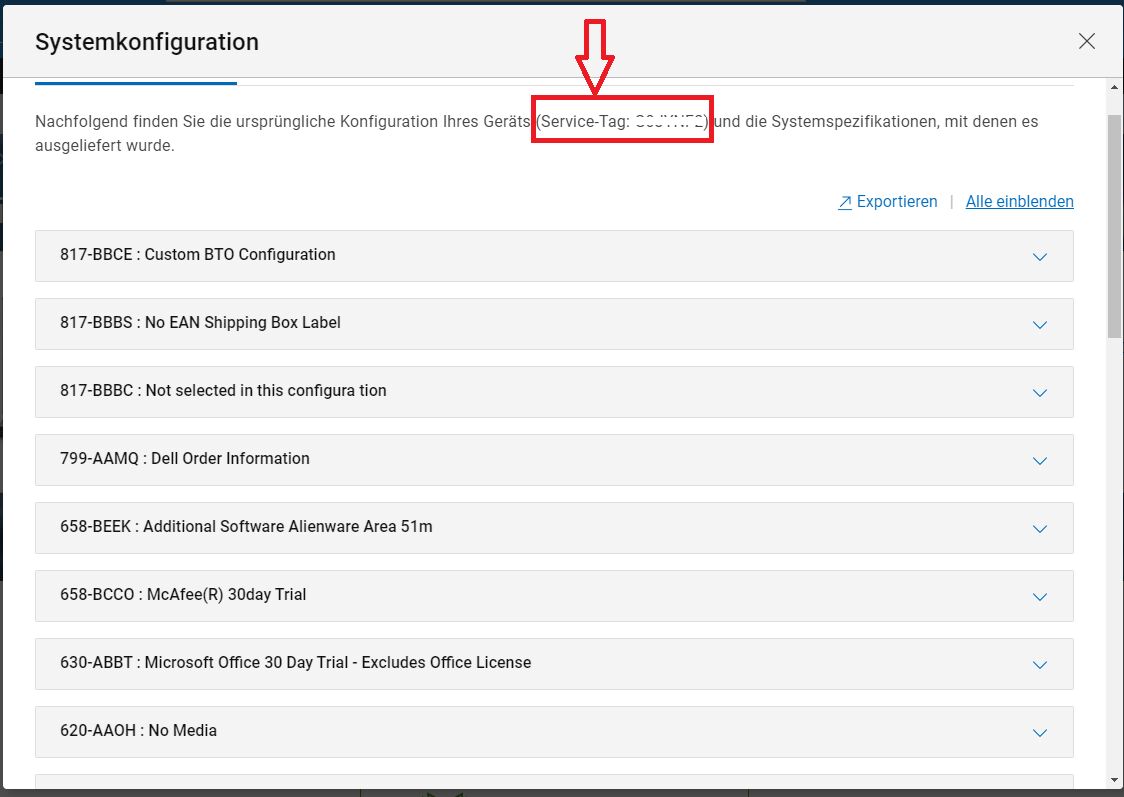The image size is (1124, 797).
Task: Expand 658-BCCO McAfee 30day Trial chevron
Action: [x=1039, y=597]
